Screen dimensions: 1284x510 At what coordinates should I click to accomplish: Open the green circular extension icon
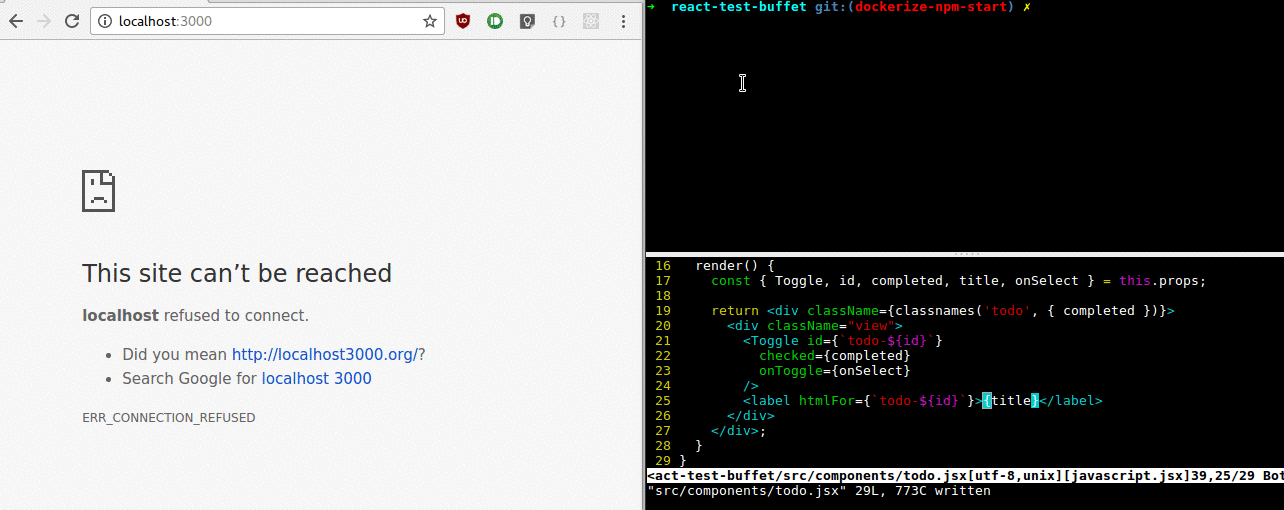495,21
